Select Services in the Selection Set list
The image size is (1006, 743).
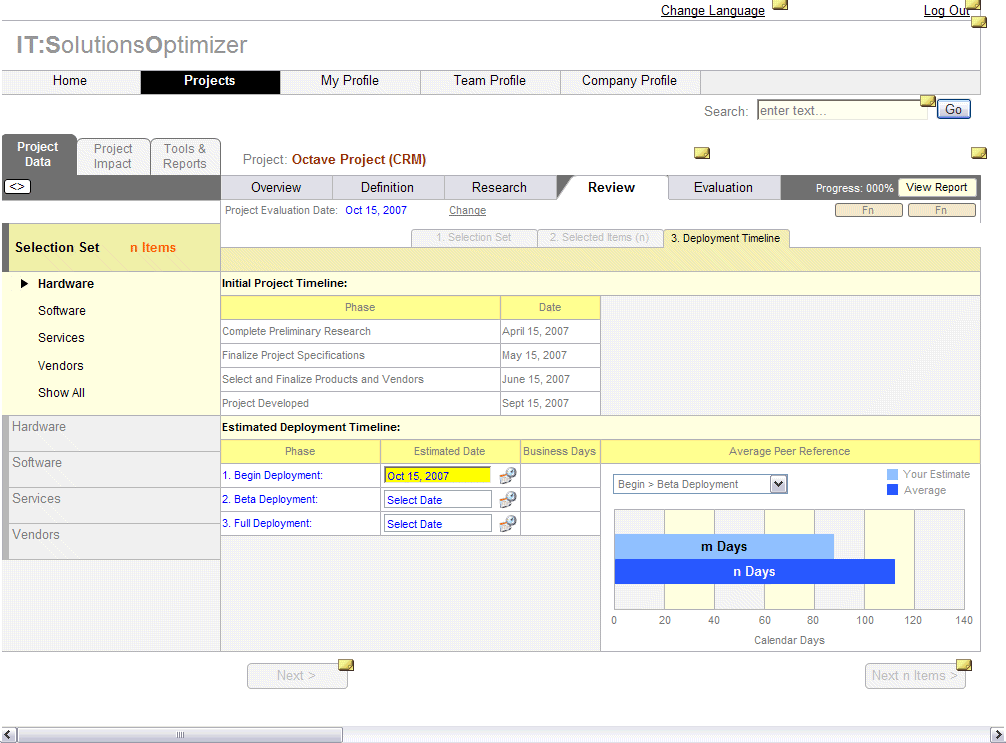(61, 337)
